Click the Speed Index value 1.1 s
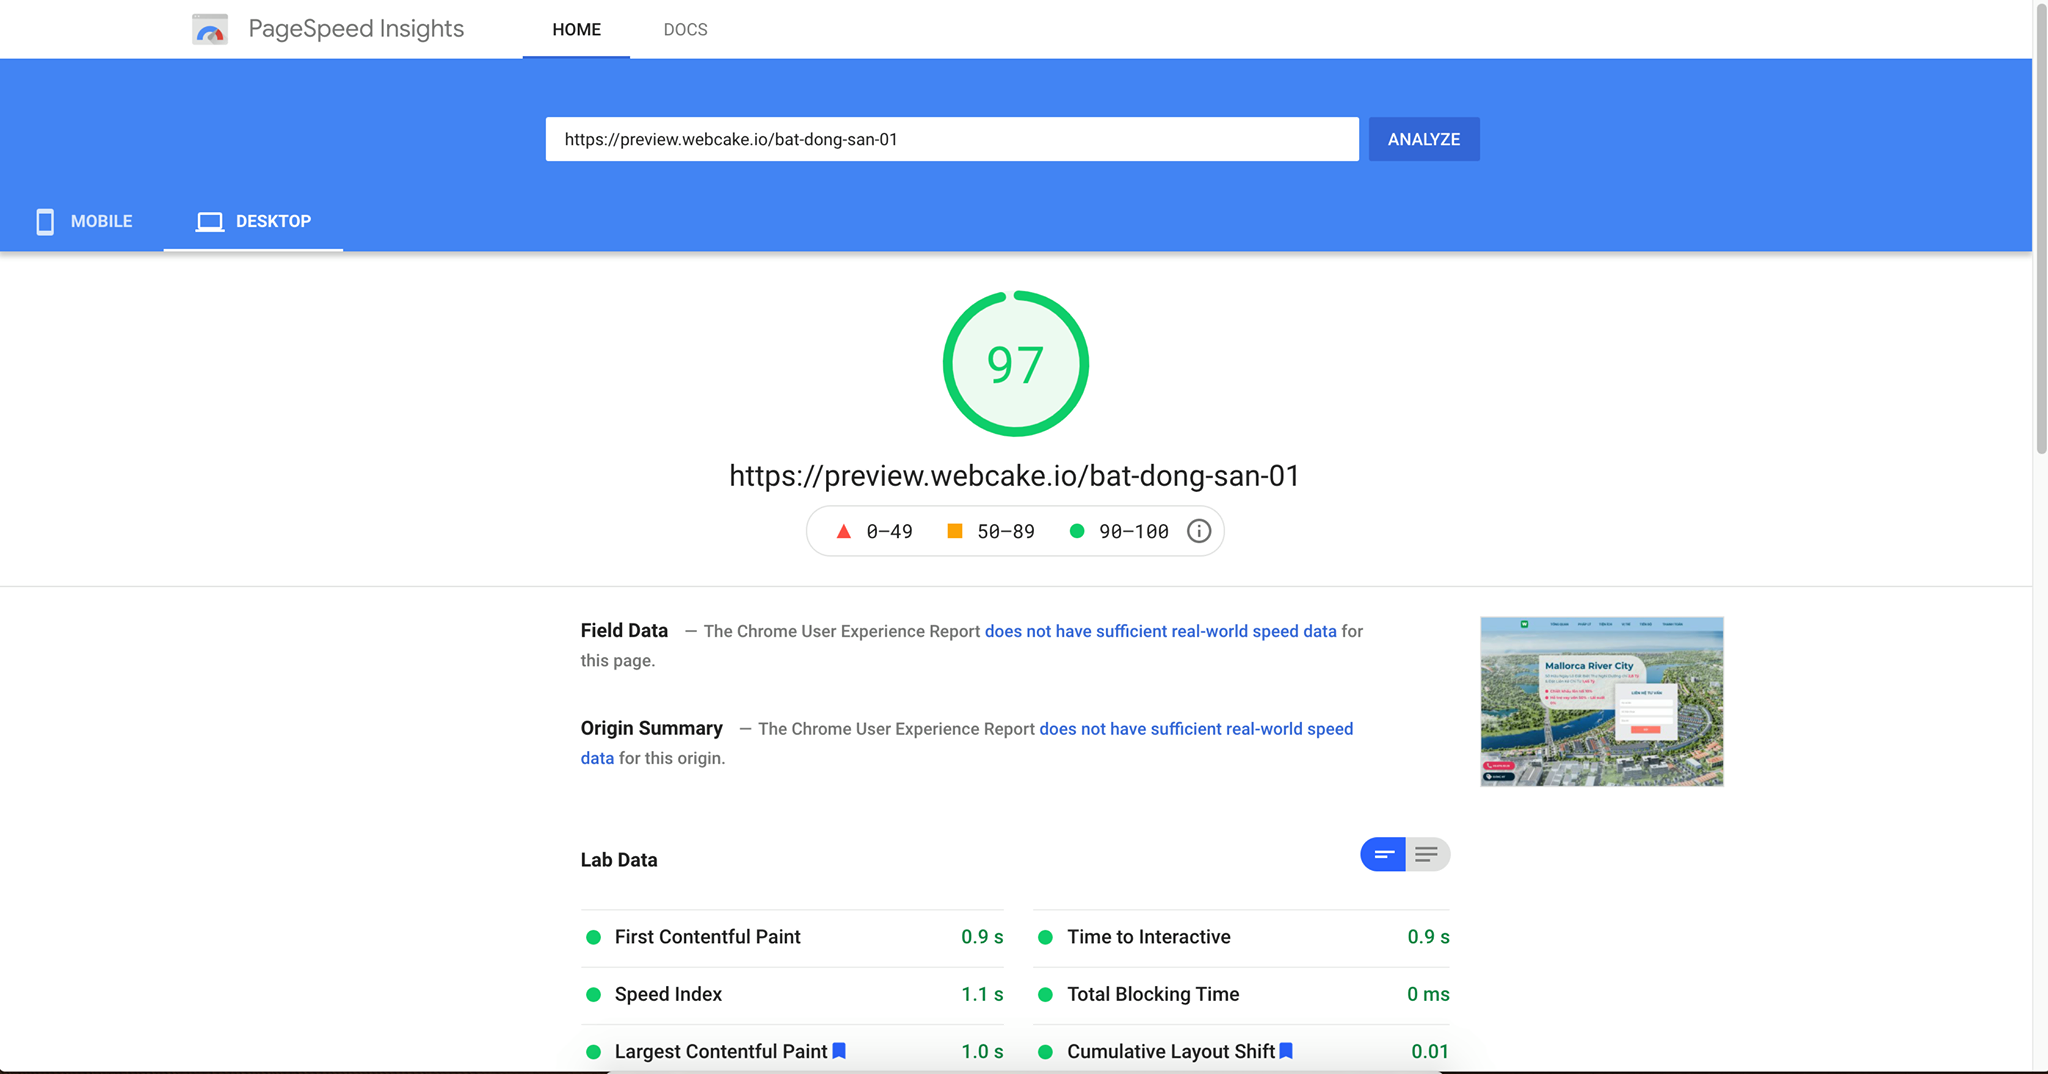 pos(982,995)
